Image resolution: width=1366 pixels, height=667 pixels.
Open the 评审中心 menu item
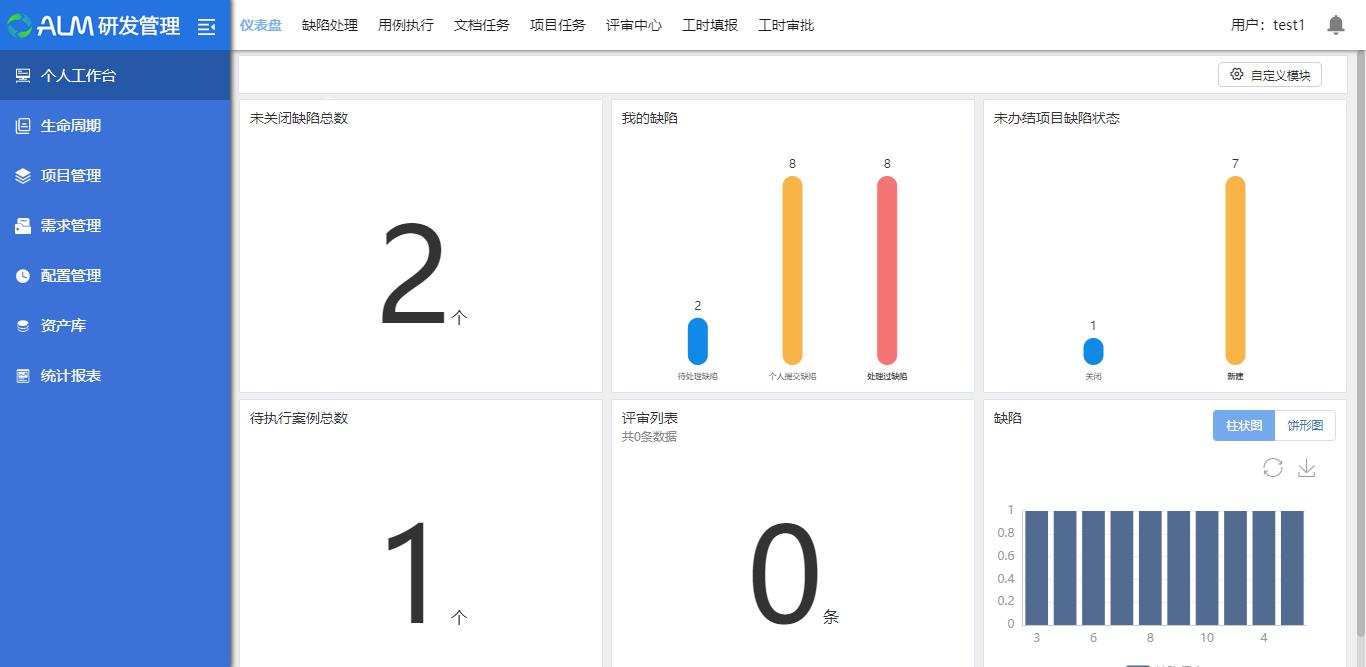coord(633,25)
